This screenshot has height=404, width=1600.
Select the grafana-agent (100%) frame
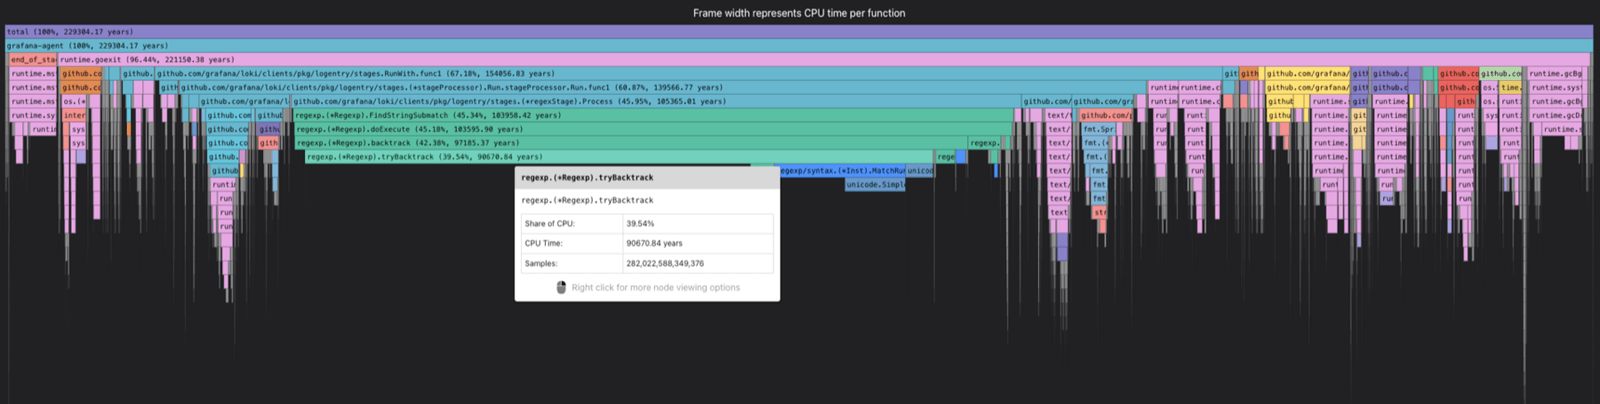coord(799,46)
